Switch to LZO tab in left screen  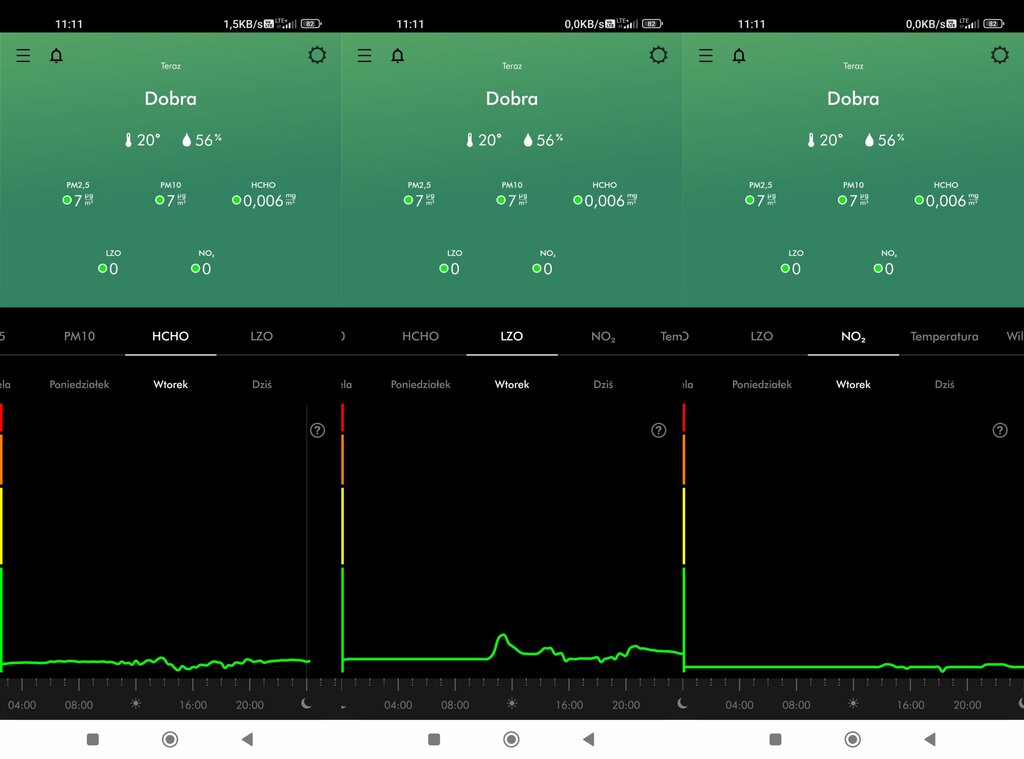point(261,336)
